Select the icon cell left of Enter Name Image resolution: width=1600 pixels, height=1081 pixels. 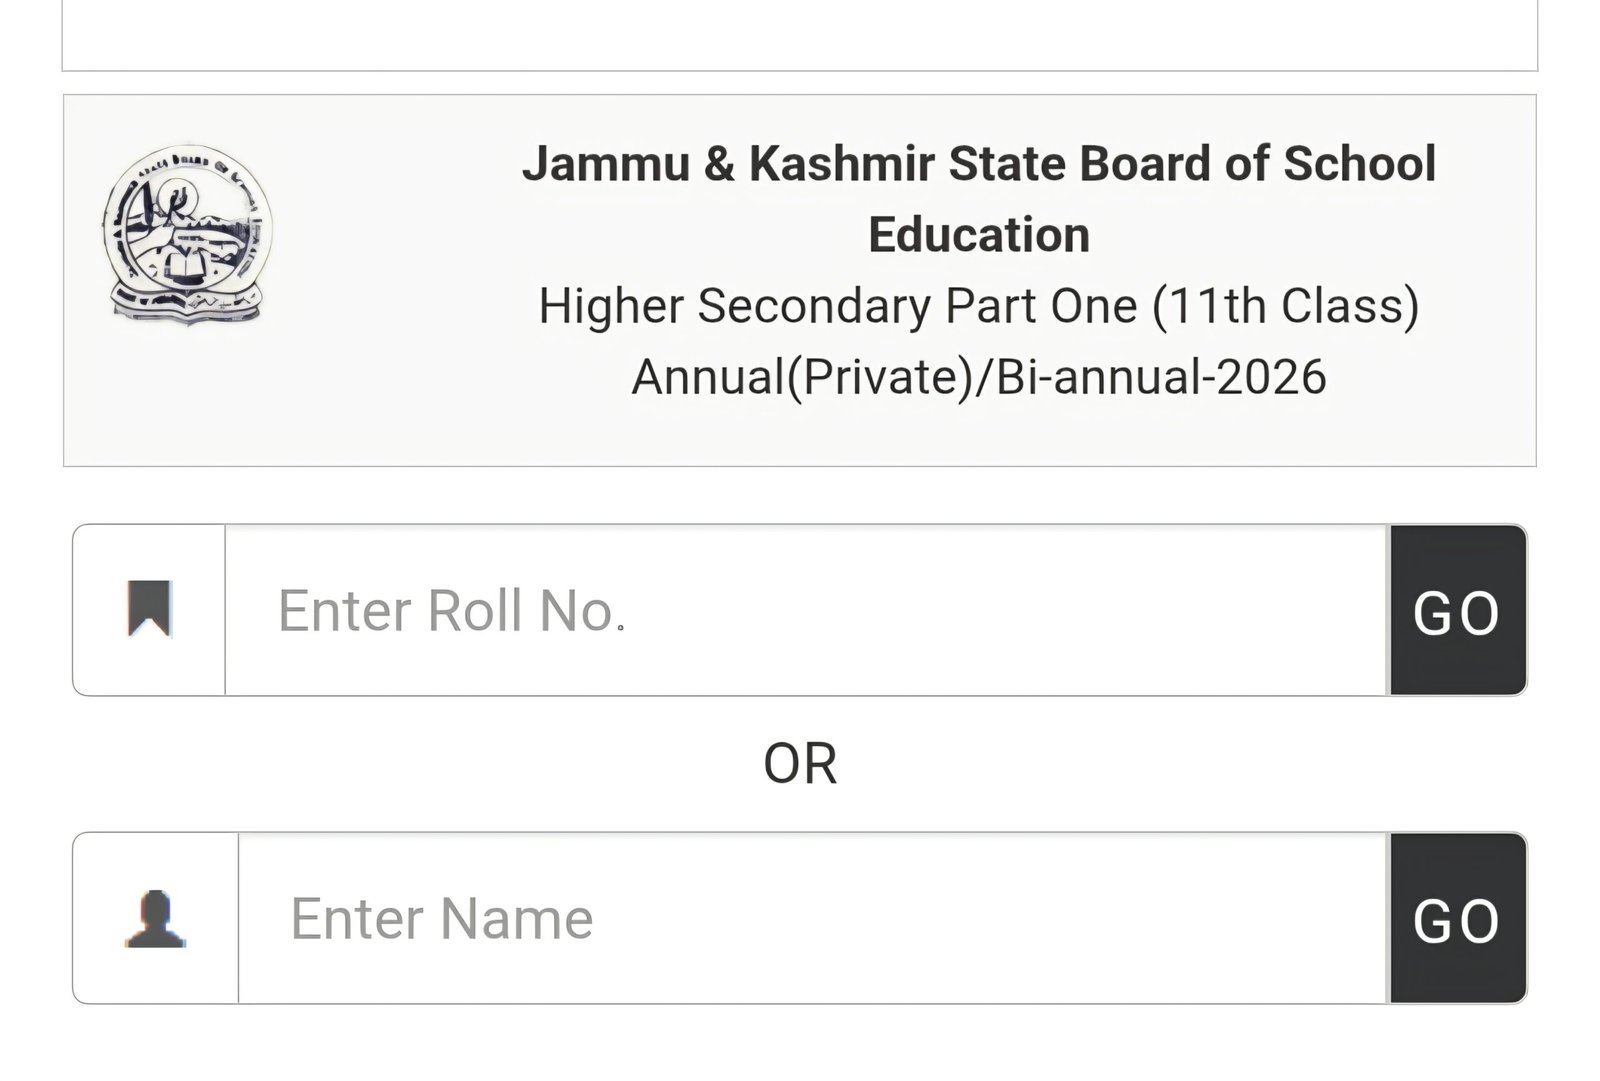pyautogui.click(x=156, y=918)
